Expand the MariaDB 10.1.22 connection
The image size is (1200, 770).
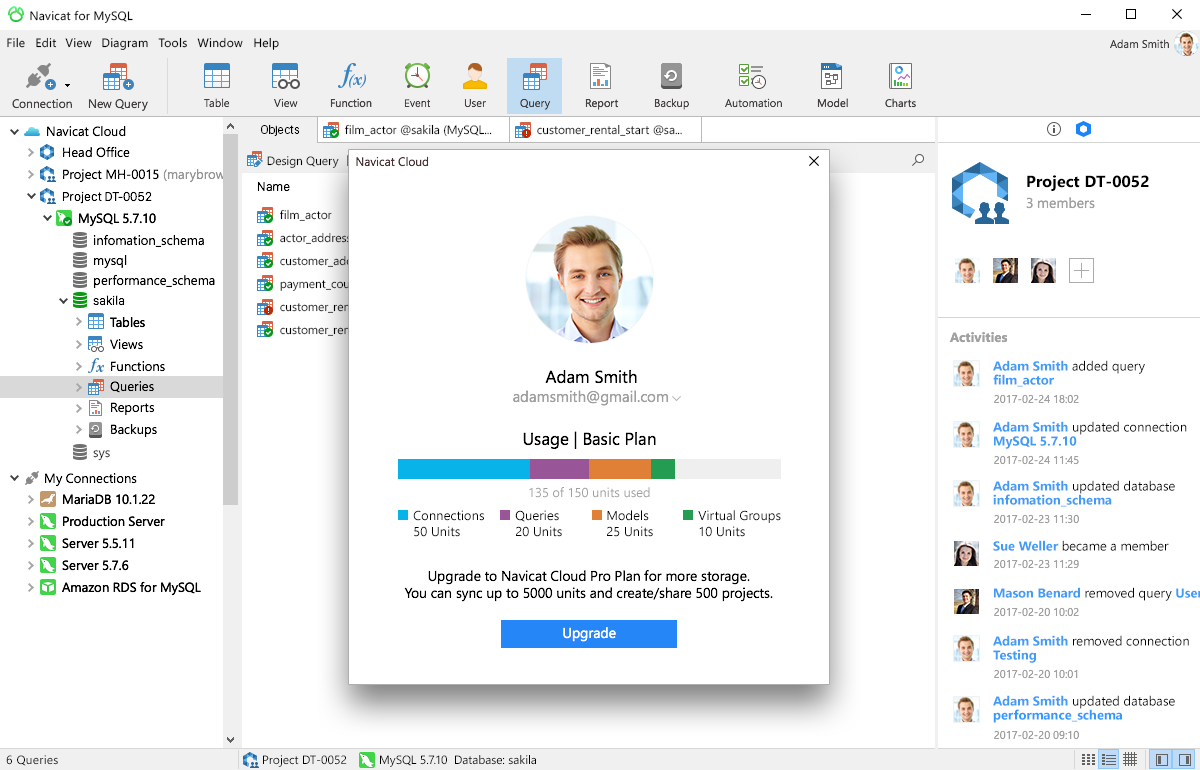31,500
